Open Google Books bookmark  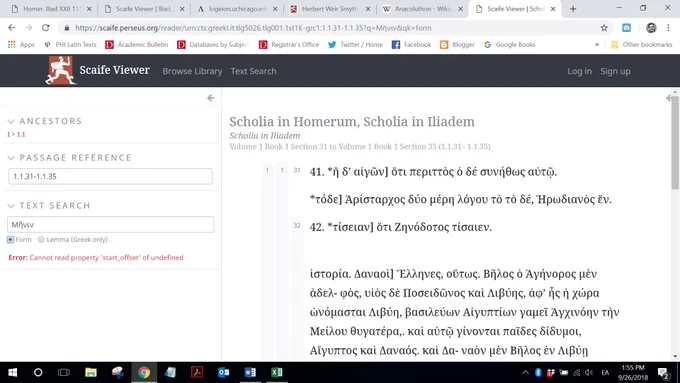click(510, 44)
